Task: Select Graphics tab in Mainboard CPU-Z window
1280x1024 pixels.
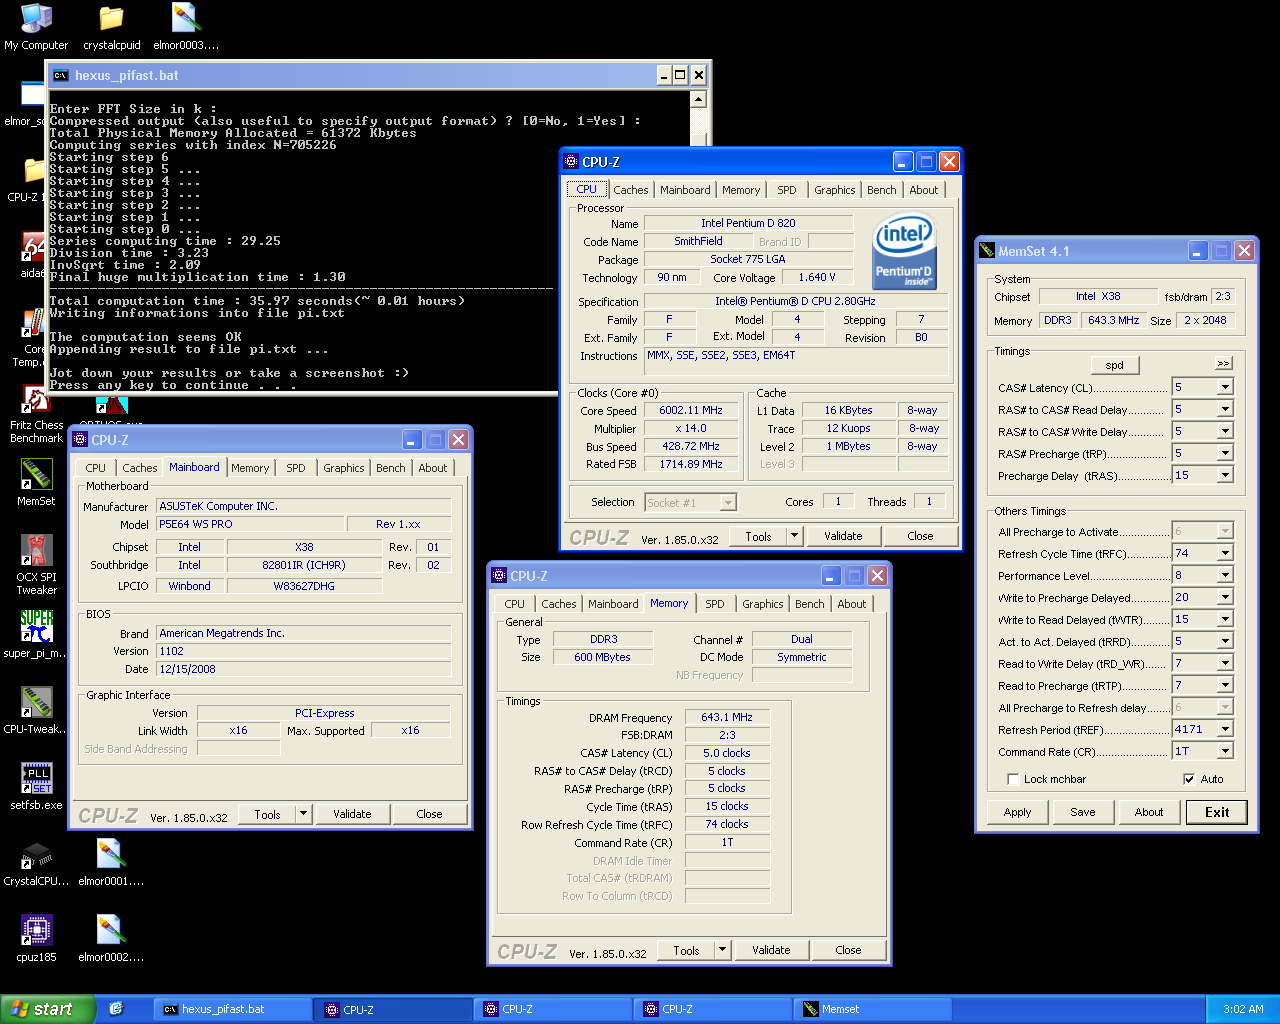Action: 343,468
